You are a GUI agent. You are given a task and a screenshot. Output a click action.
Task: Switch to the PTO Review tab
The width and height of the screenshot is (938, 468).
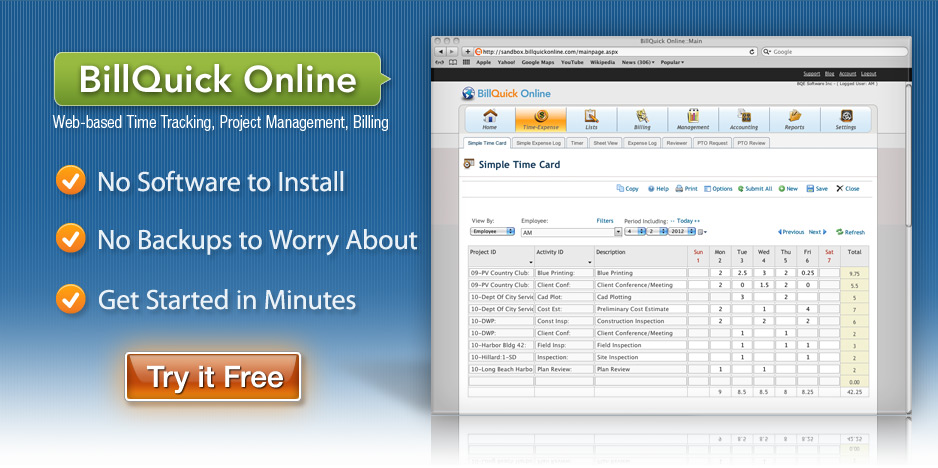click(x=751, y=143)
